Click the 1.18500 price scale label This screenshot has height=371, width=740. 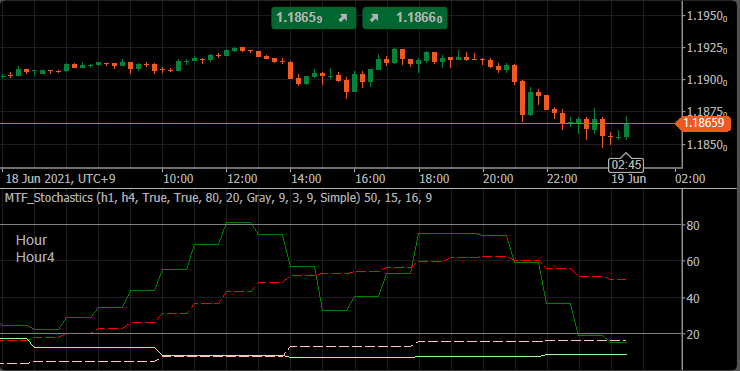(707, 145)
